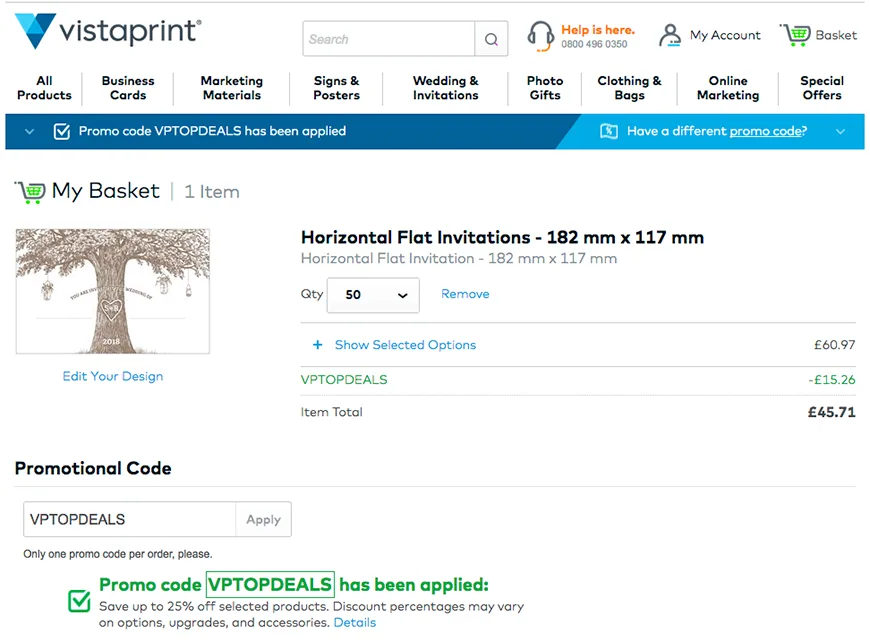870x641 pixels.
Task: Click the Vistaprint logo
Action: (x=107, y=31)
